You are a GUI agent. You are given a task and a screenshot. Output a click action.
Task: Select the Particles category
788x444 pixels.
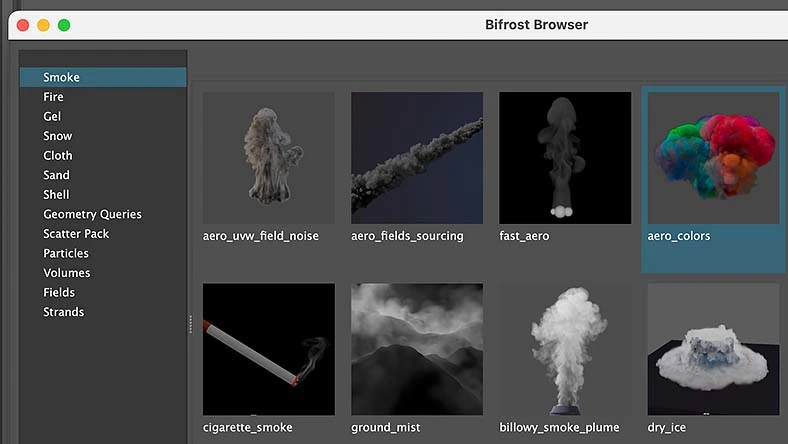103,253
